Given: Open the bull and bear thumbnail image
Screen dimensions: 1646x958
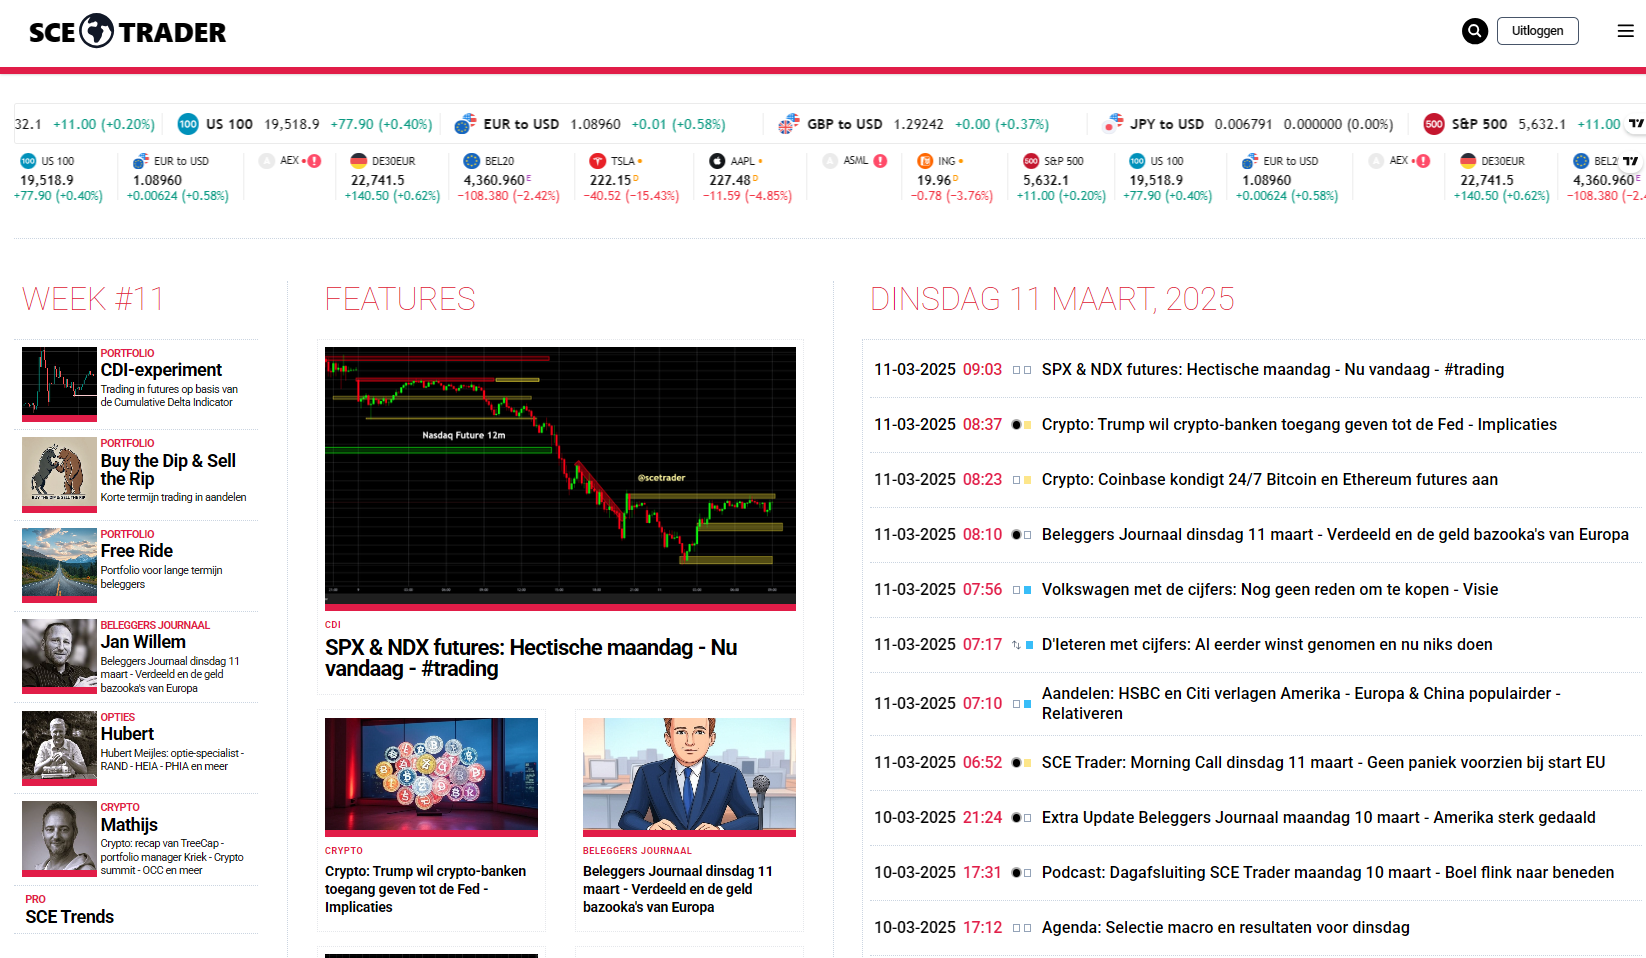Looking at the screenshot, I should (59, 475).
